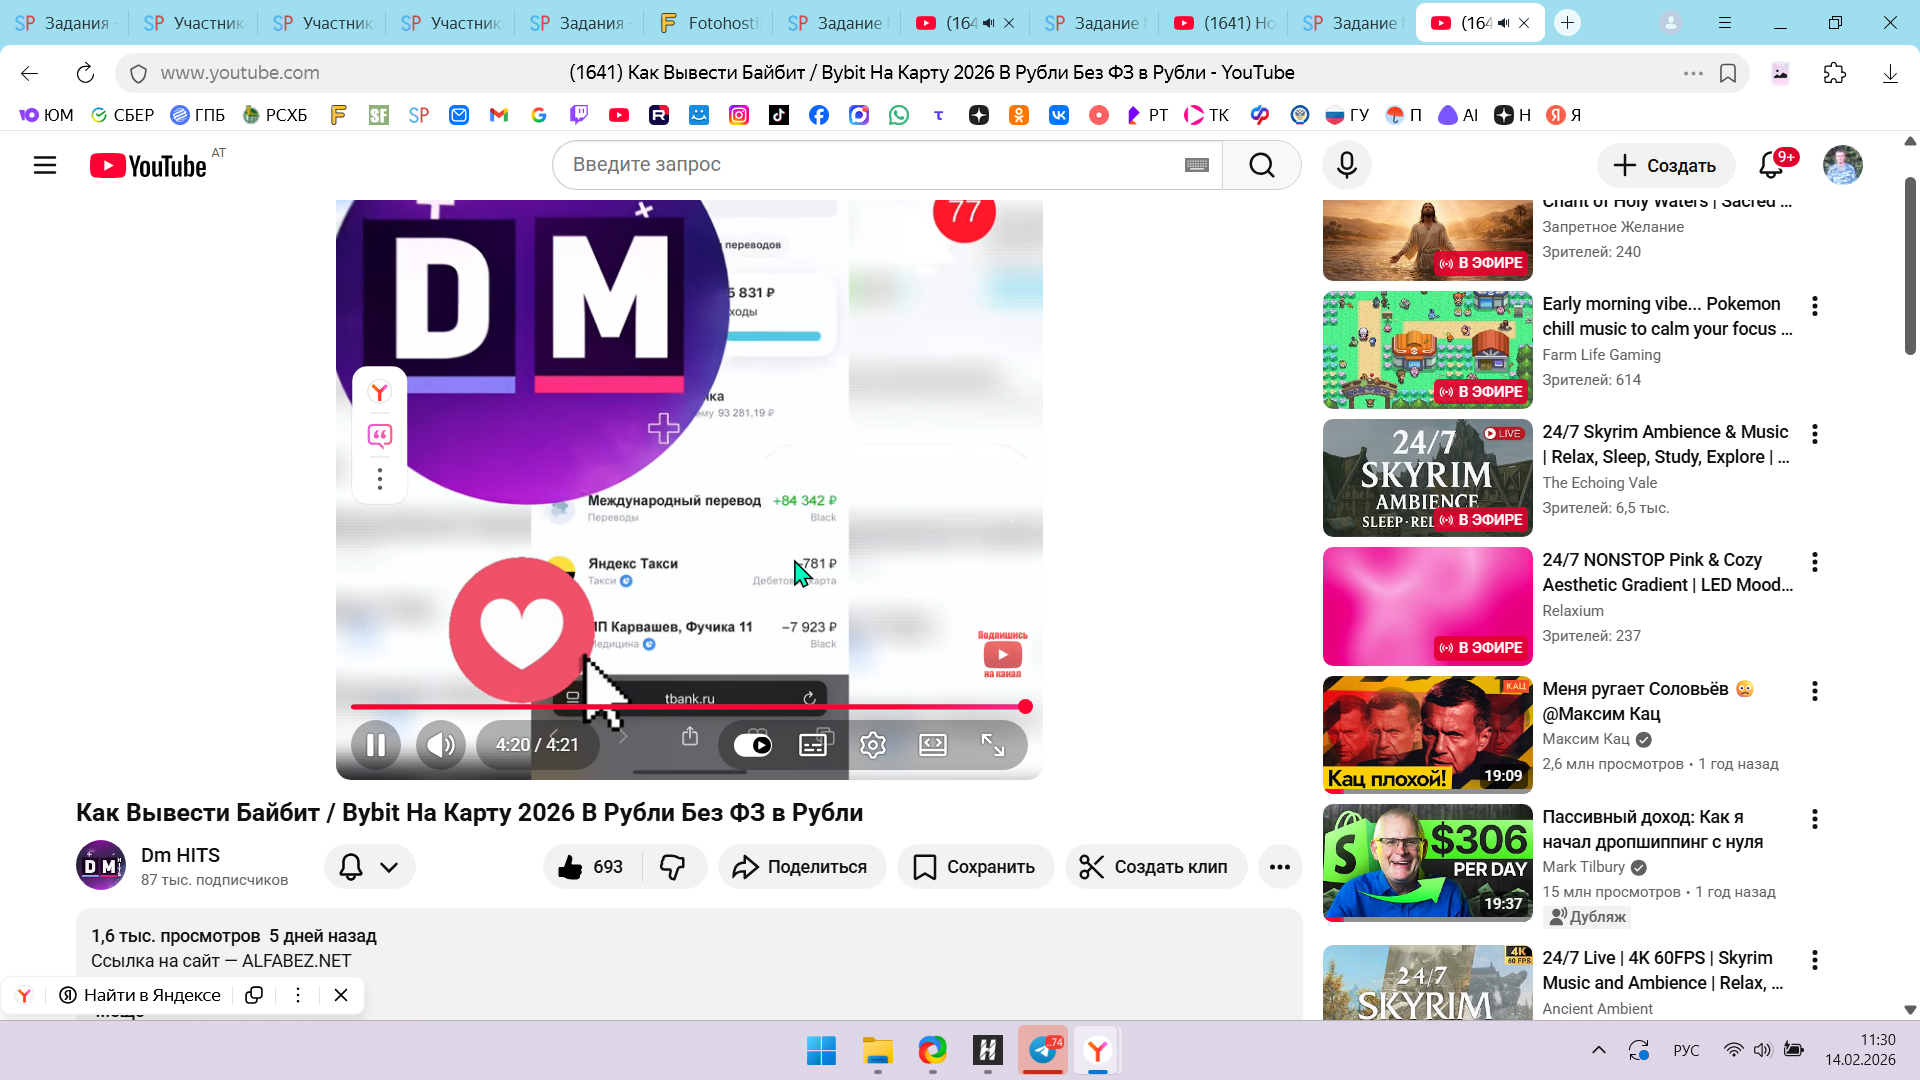Screen dimensions: 1920x1080
Task: Open YouTube notifications bell
Action: [x=1771, y=165]
